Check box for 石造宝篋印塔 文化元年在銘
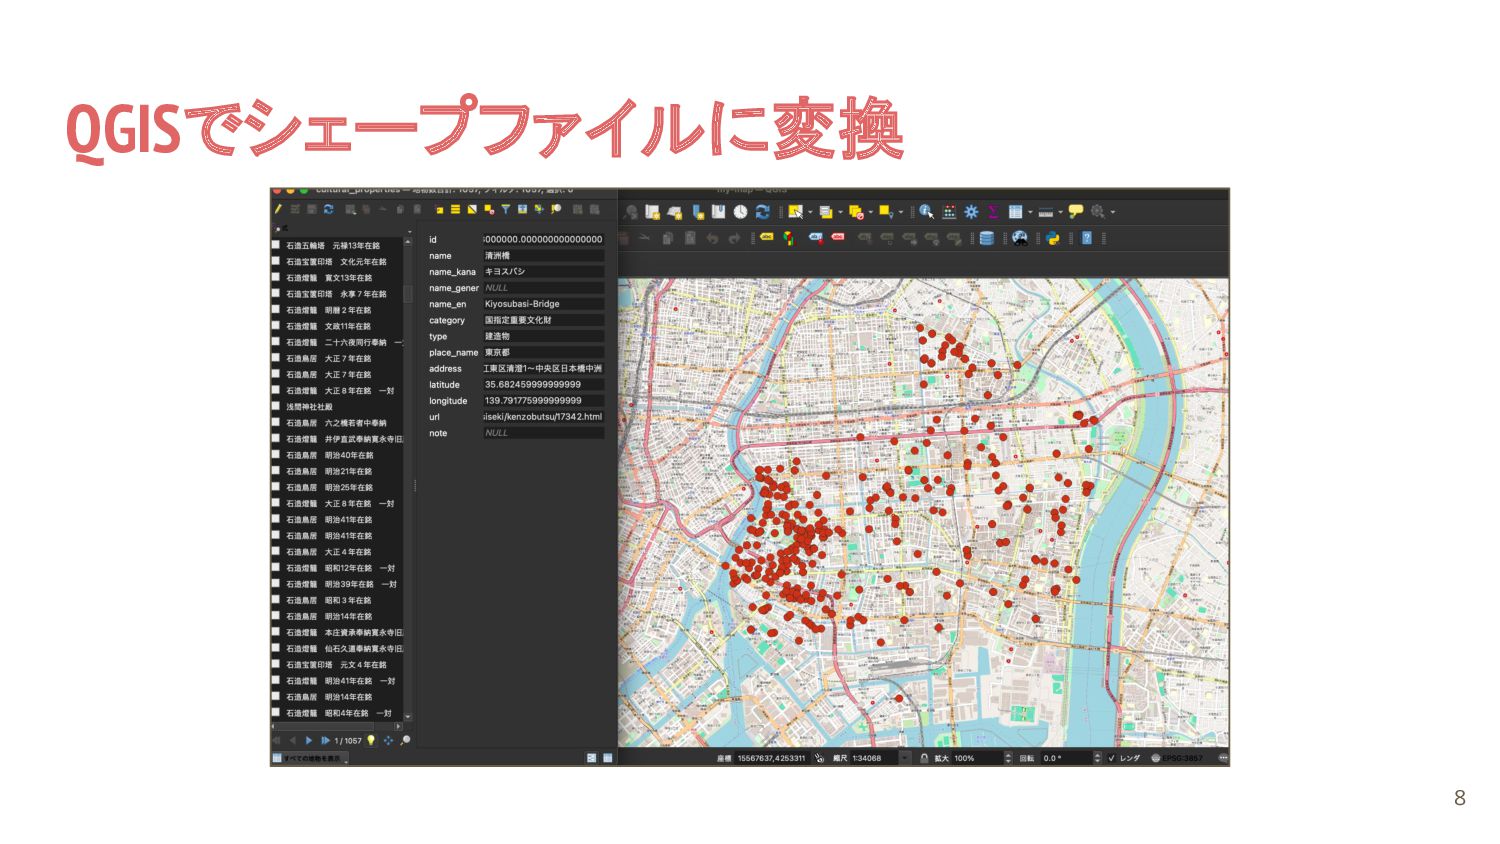1500x844 pixels. click(x=276, y=260)
